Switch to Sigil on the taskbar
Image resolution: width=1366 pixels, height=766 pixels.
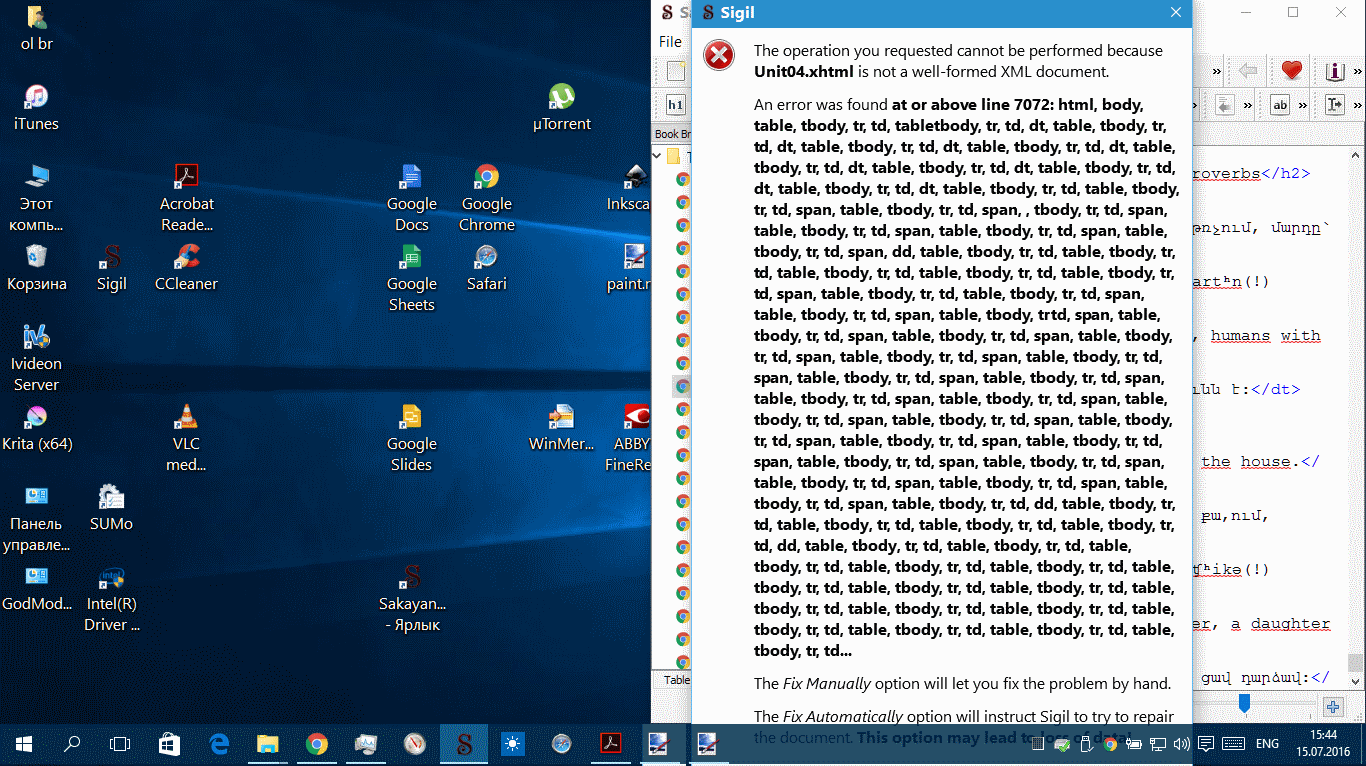(x=463, y=744)
